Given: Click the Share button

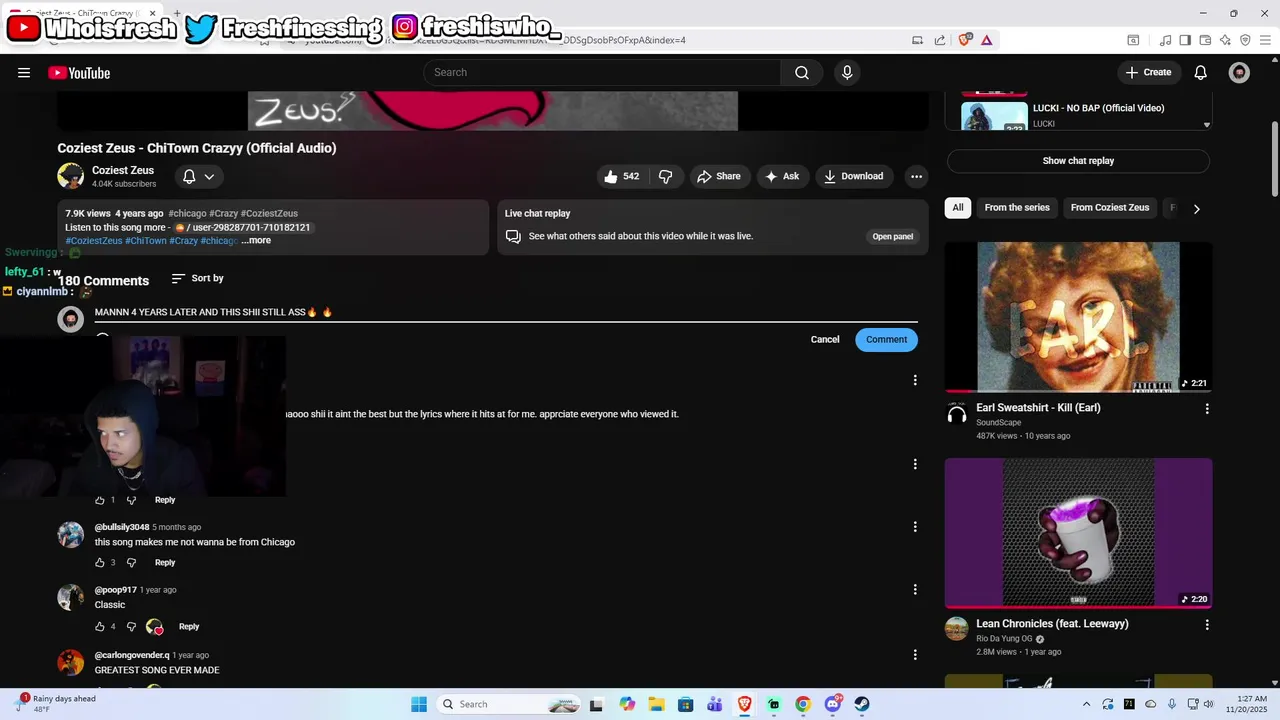Looking at the screenshot, I should pyautogui.click(x=719, y=176).
